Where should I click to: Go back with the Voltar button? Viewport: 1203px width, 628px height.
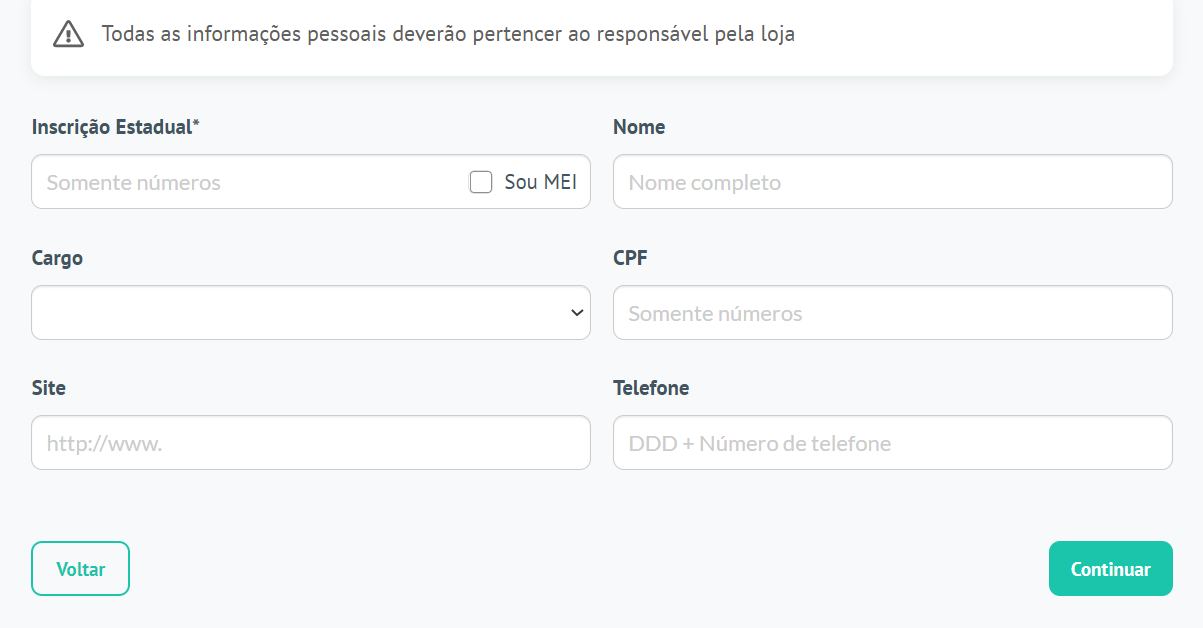pyautogui.click(x=81, y=569)
